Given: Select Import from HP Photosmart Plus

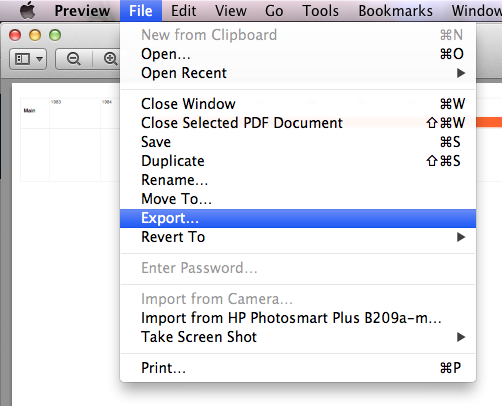Looking at the screenshot, I should click(298, 318).
